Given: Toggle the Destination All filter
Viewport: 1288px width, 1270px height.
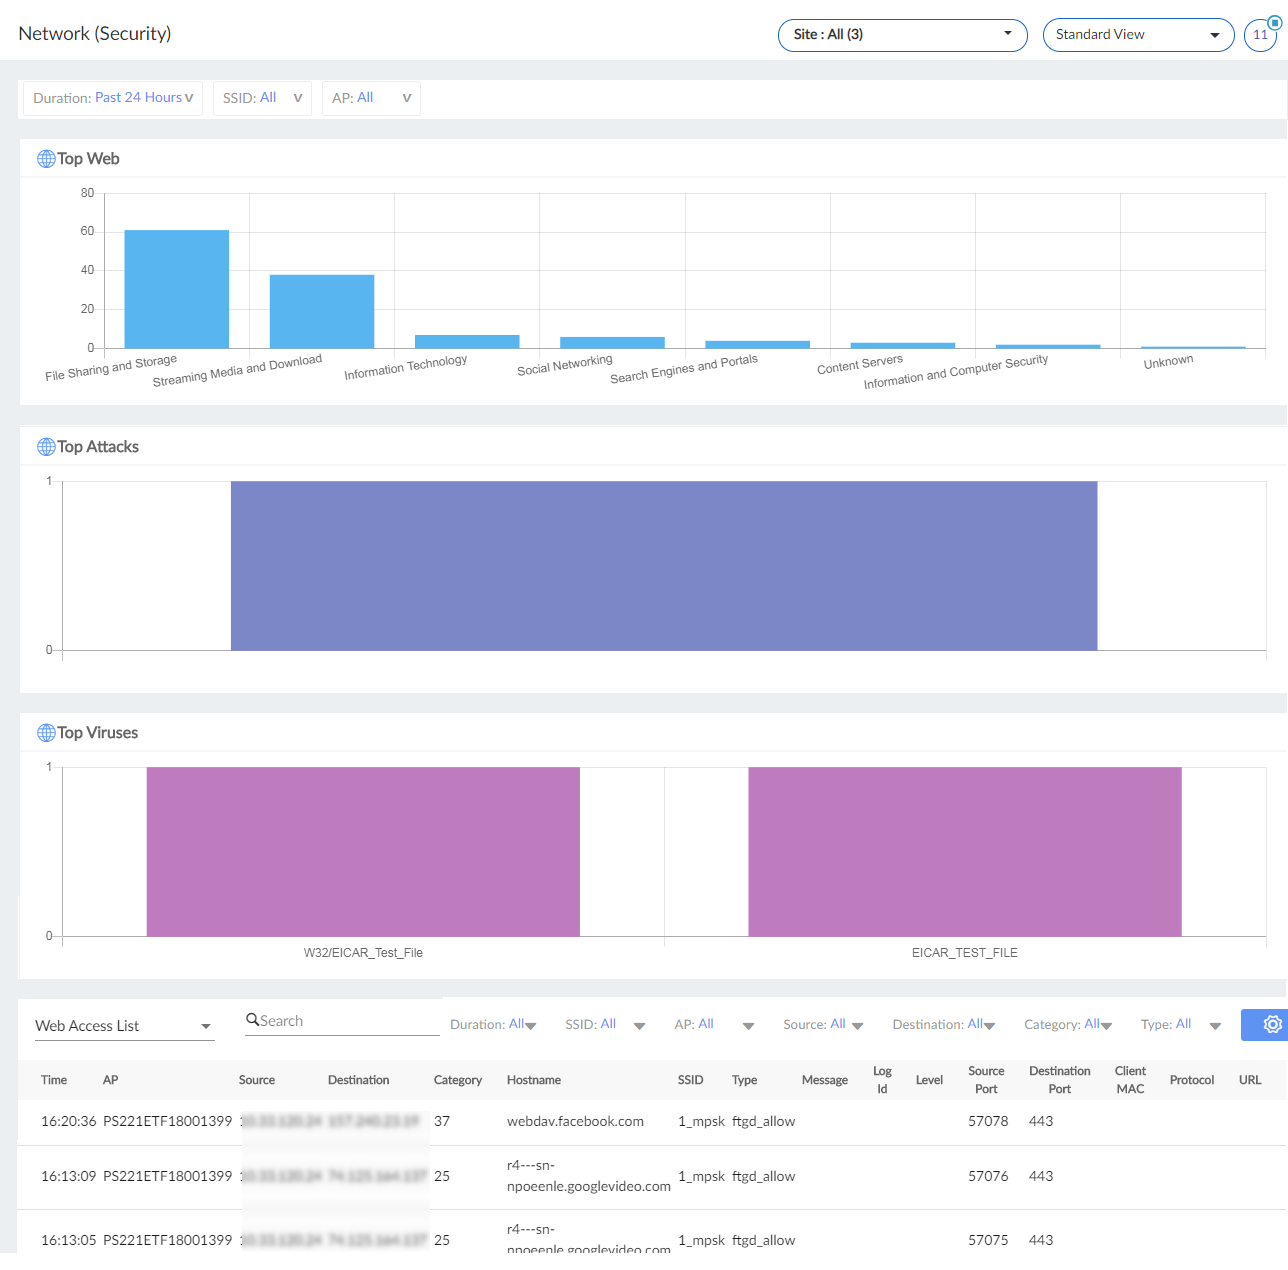Looking at the screenshot, I should [975, 1024].
